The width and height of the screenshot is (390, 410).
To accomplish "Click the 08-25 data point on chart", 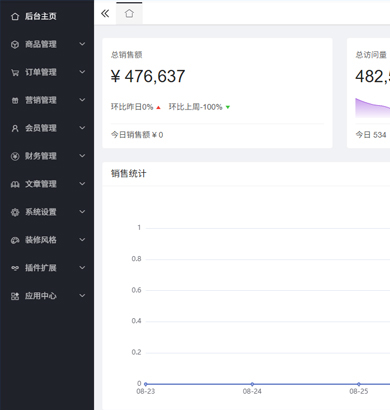I will coord(359,384).
